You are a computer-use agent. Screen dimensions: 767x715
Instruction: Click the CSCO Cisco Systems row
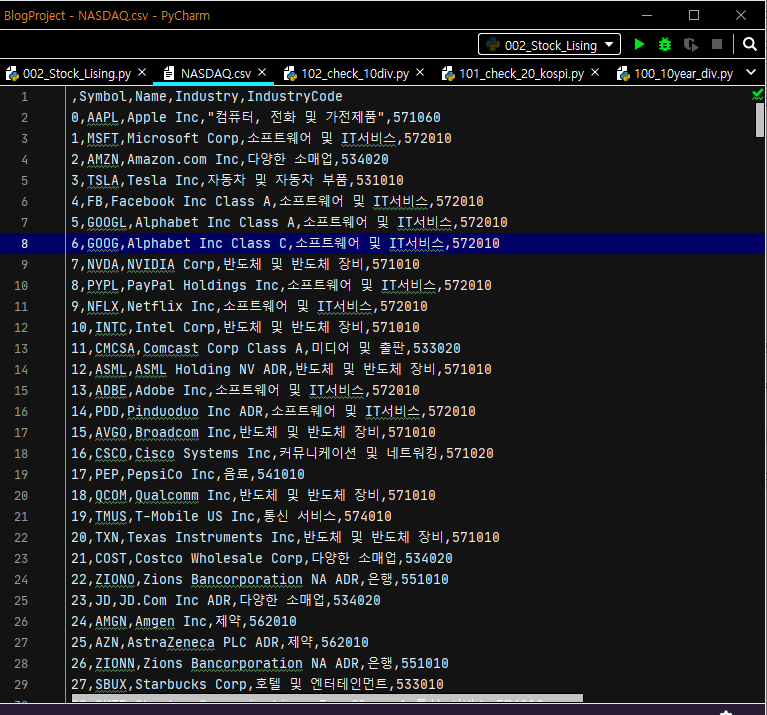(x=282, y=454)
